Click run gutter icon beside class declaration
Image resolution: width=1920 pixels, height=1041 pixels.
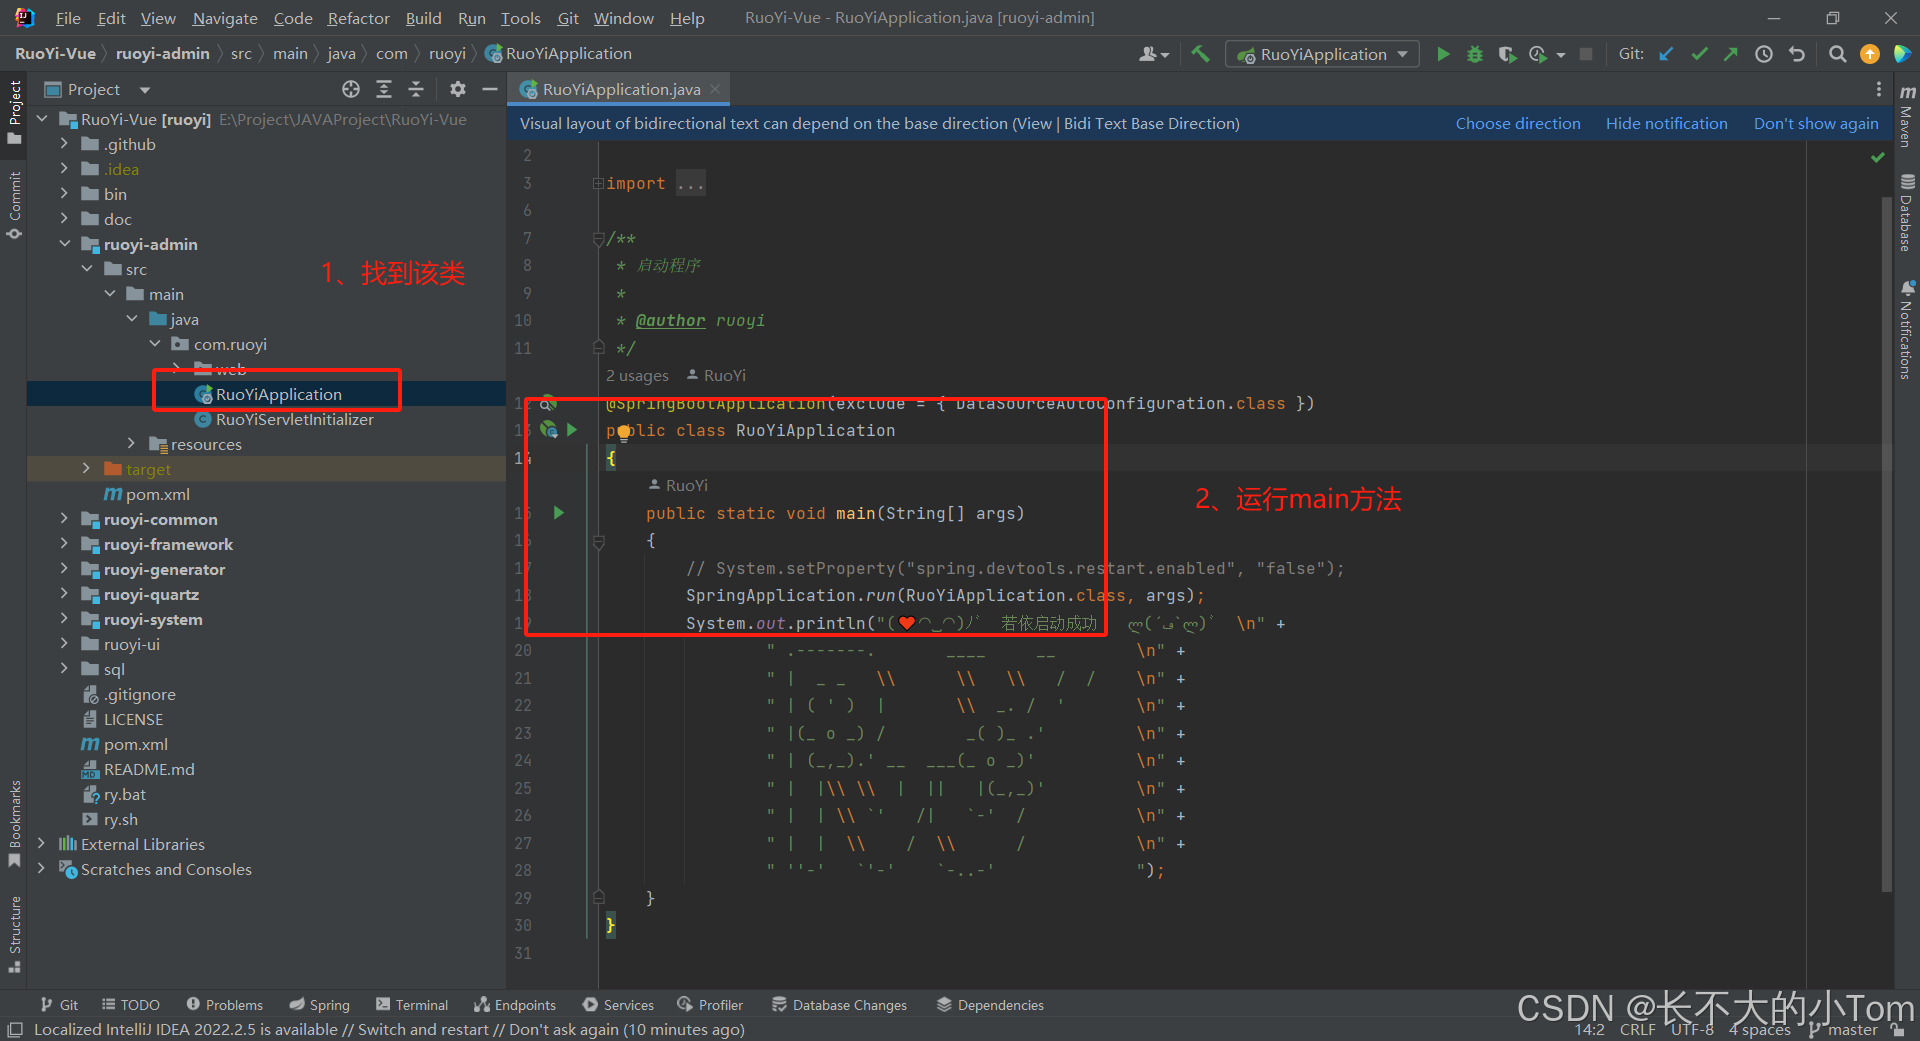click(572, 430)
